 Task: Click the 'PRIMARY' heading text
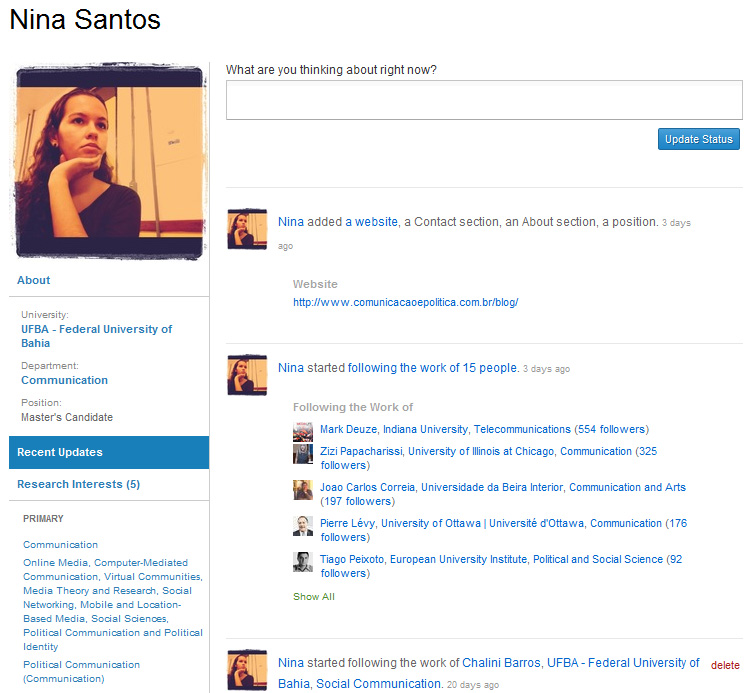click(x=43, y=519)
